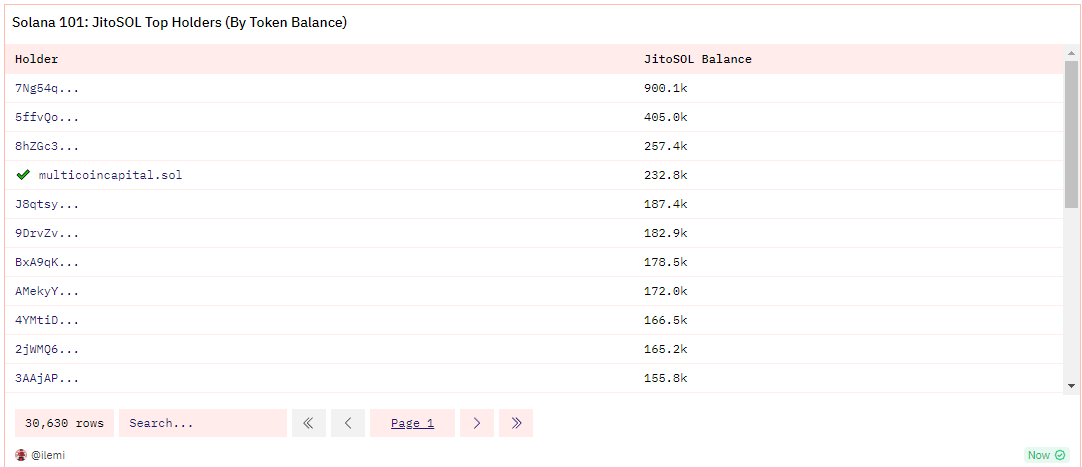Open the Page 1 selector
1082x467 pixels.
(x=412, y=423)
